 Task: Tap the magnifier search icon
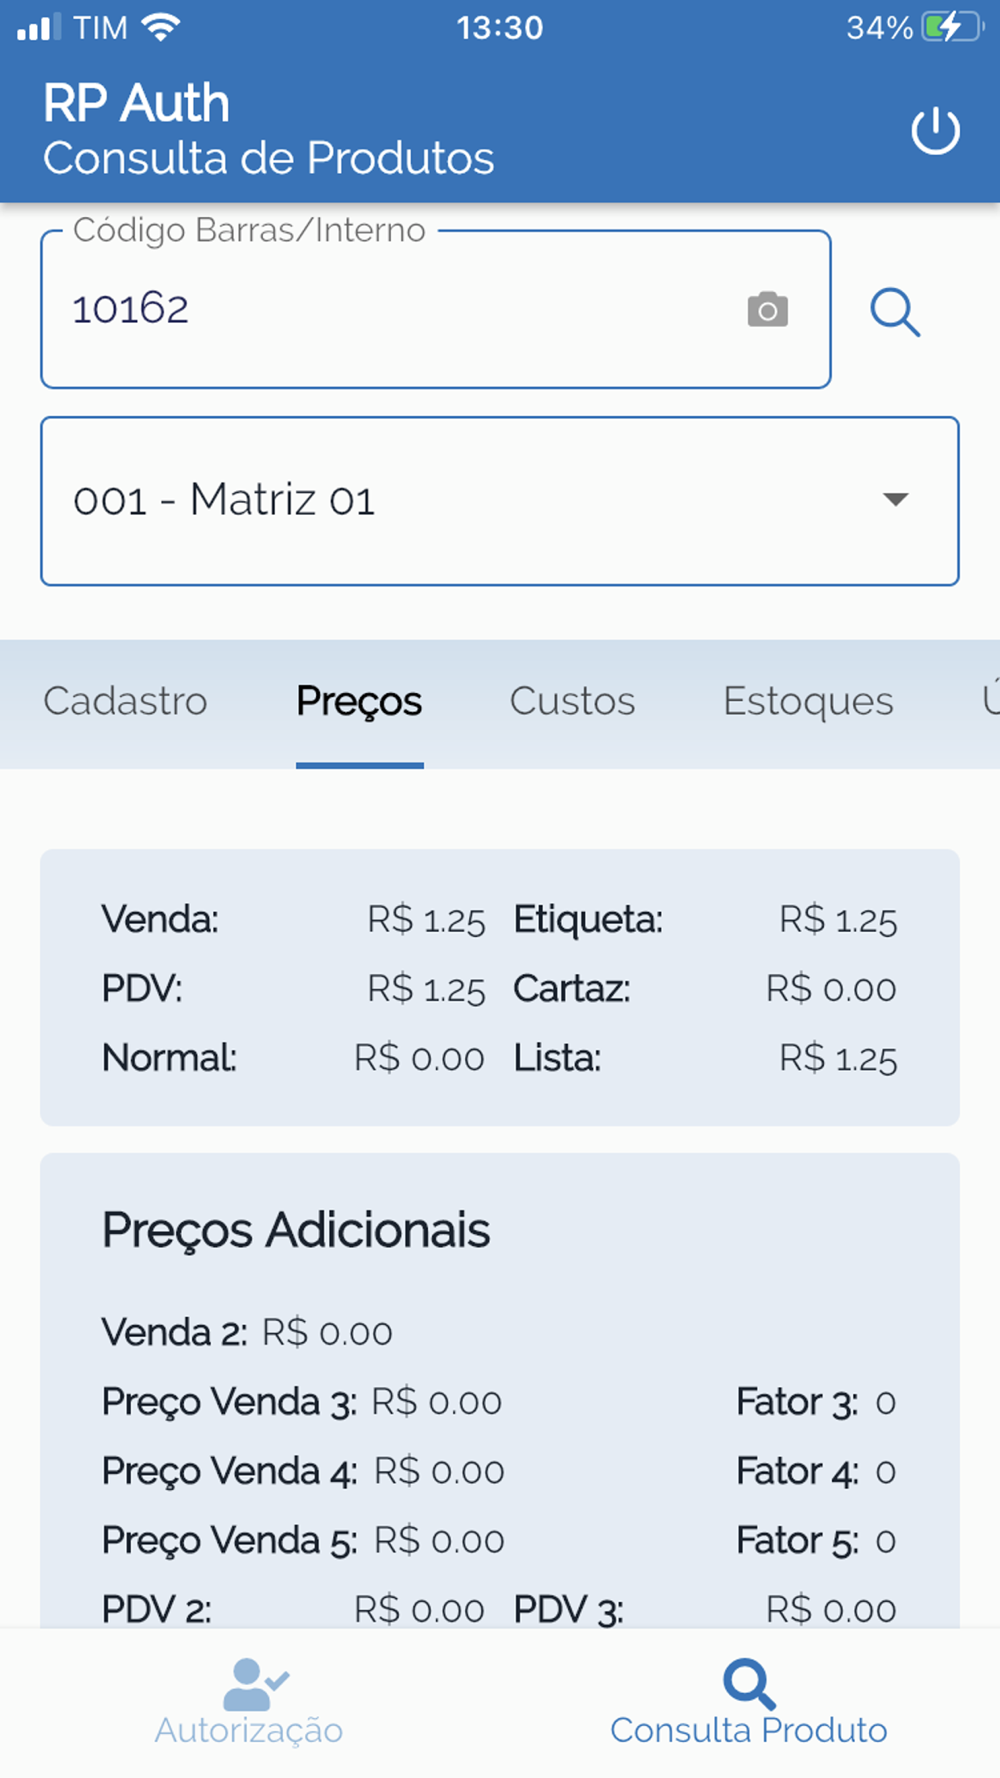tap(894, 312)
